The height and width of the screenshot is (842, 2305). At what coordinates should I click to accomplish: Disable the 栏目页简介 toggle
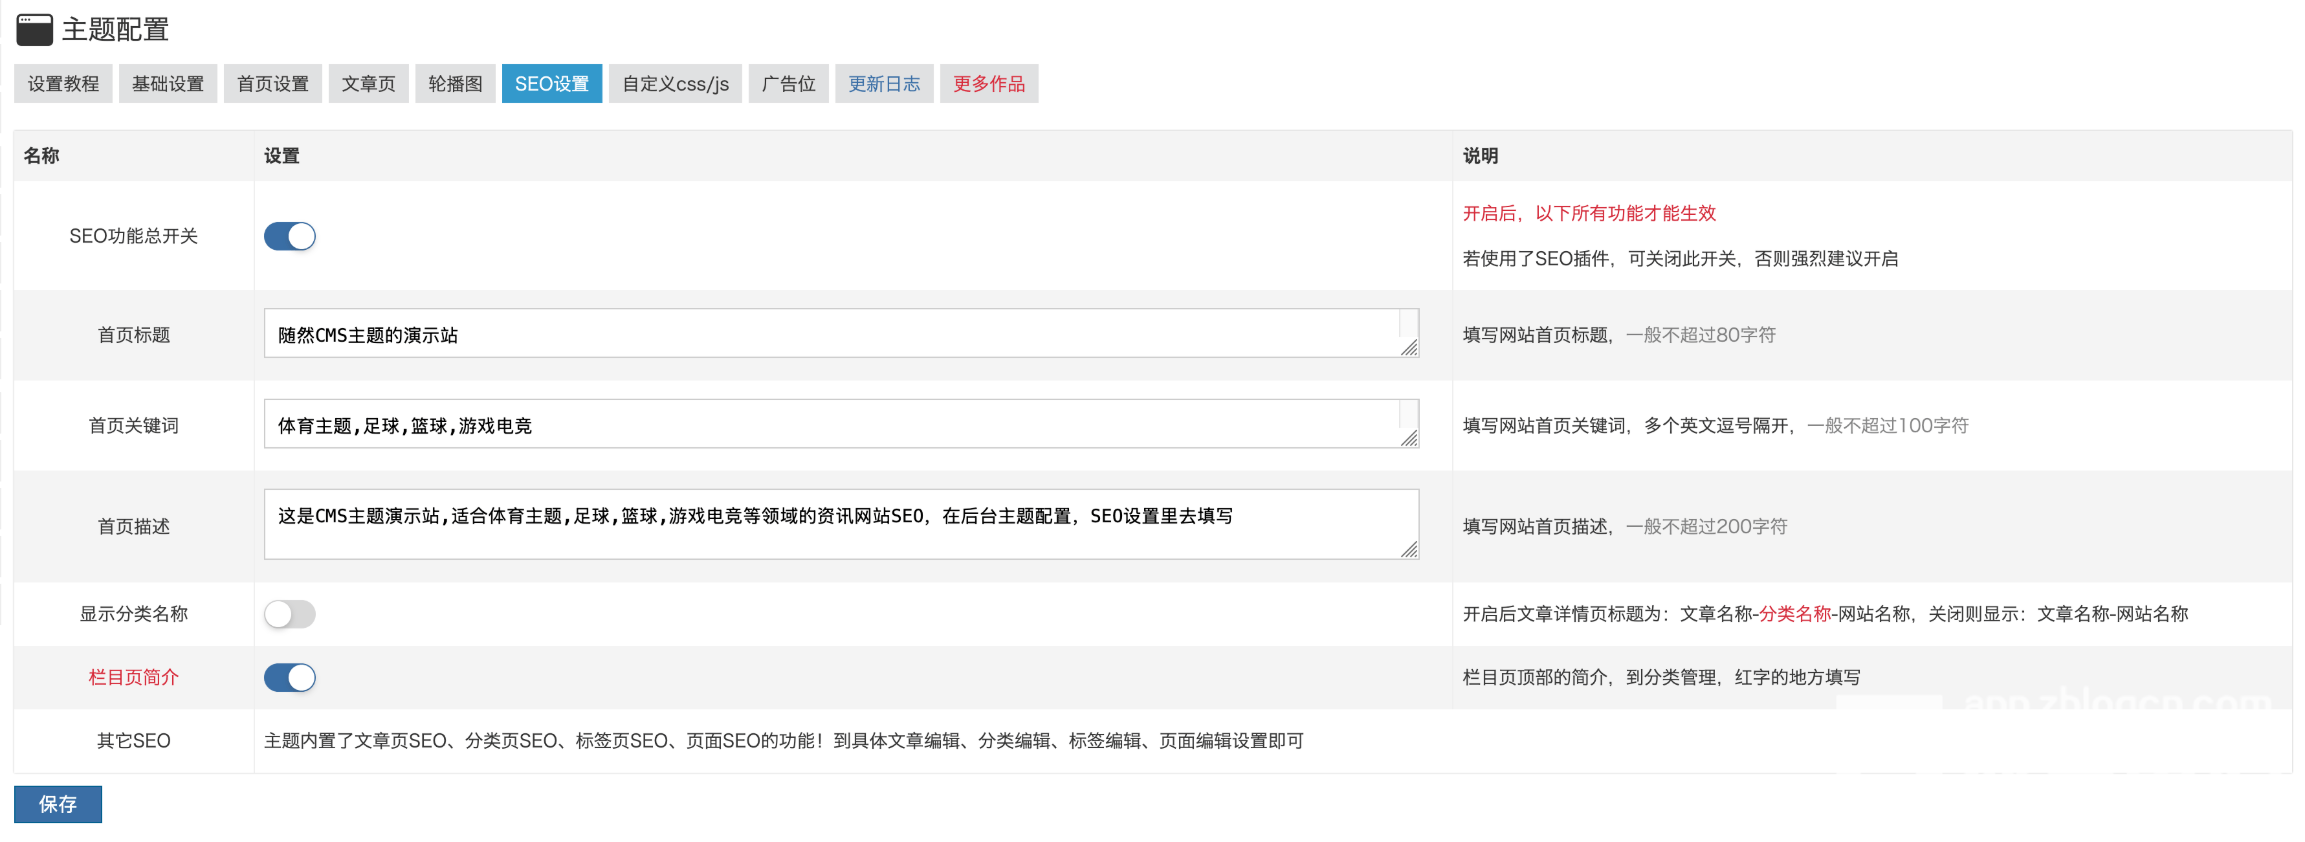click(x=290, y=678)
